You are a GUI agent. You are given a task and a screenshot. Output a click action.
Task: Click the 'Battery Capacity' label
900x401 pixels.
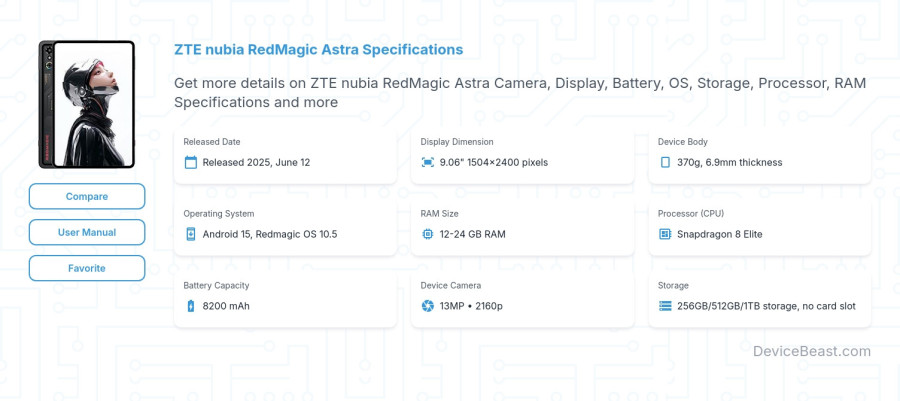(216, 285)
